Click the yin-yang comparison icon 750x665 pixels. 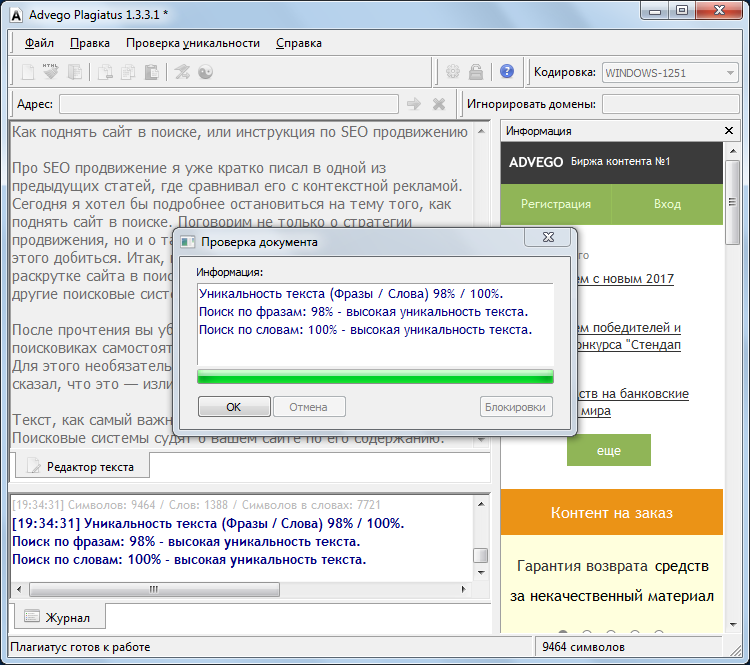(206, 72)
